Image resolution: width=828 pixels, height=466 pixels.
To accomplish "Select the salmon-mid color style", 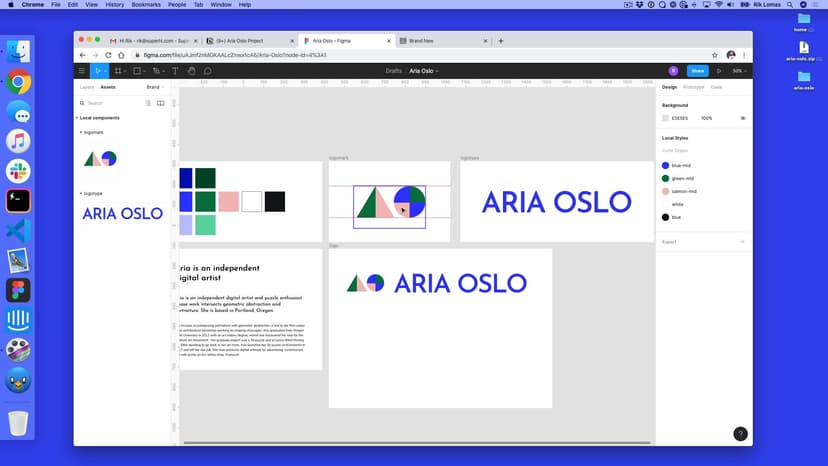I will click(683, 191).
